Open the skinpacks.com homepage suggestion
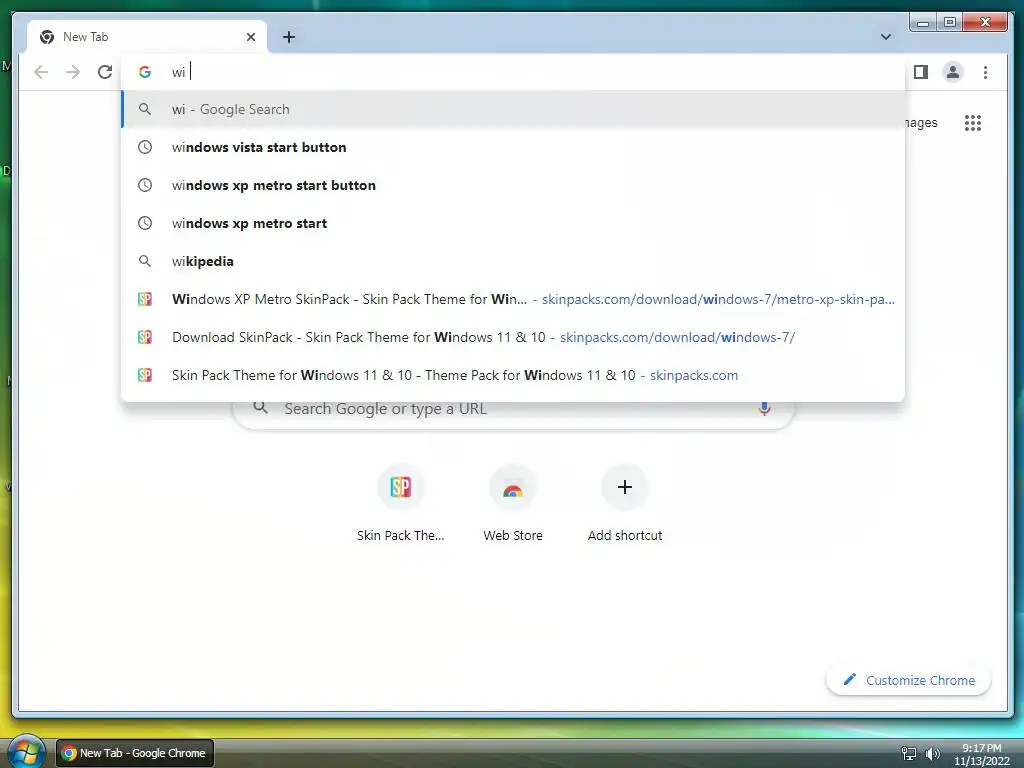The image size is (1024, 768). (513, 375)
